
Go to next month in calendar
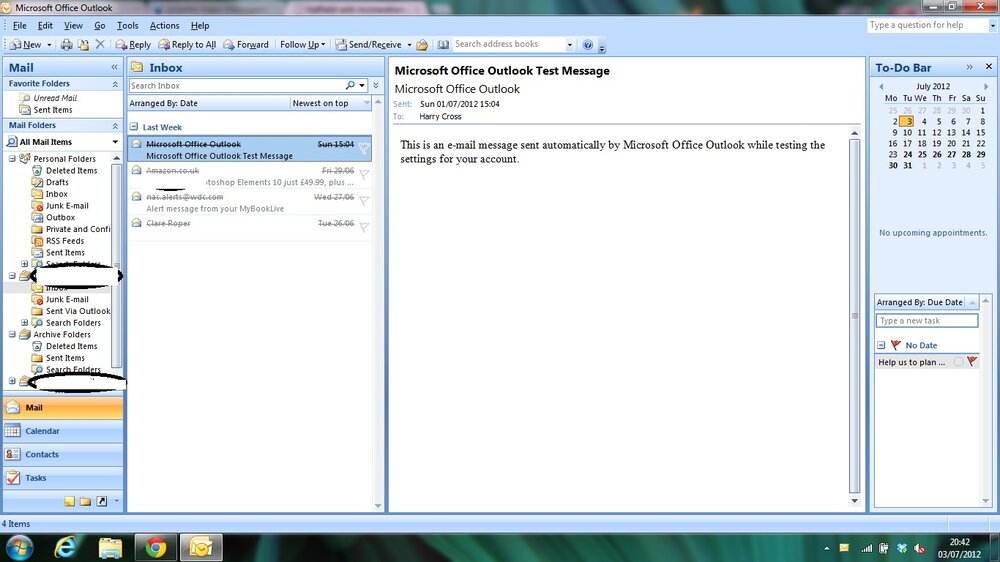[986, 86]
